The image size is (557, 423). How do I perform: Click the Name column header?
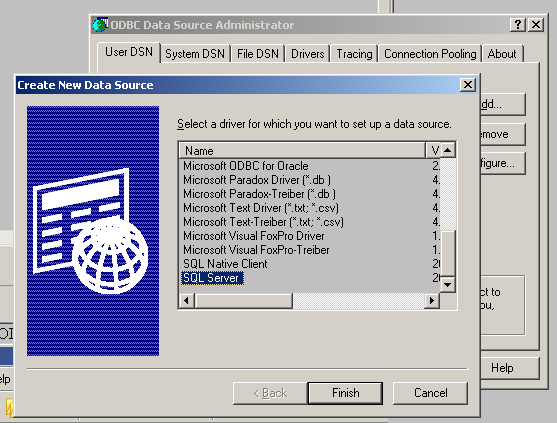(302, 151)
